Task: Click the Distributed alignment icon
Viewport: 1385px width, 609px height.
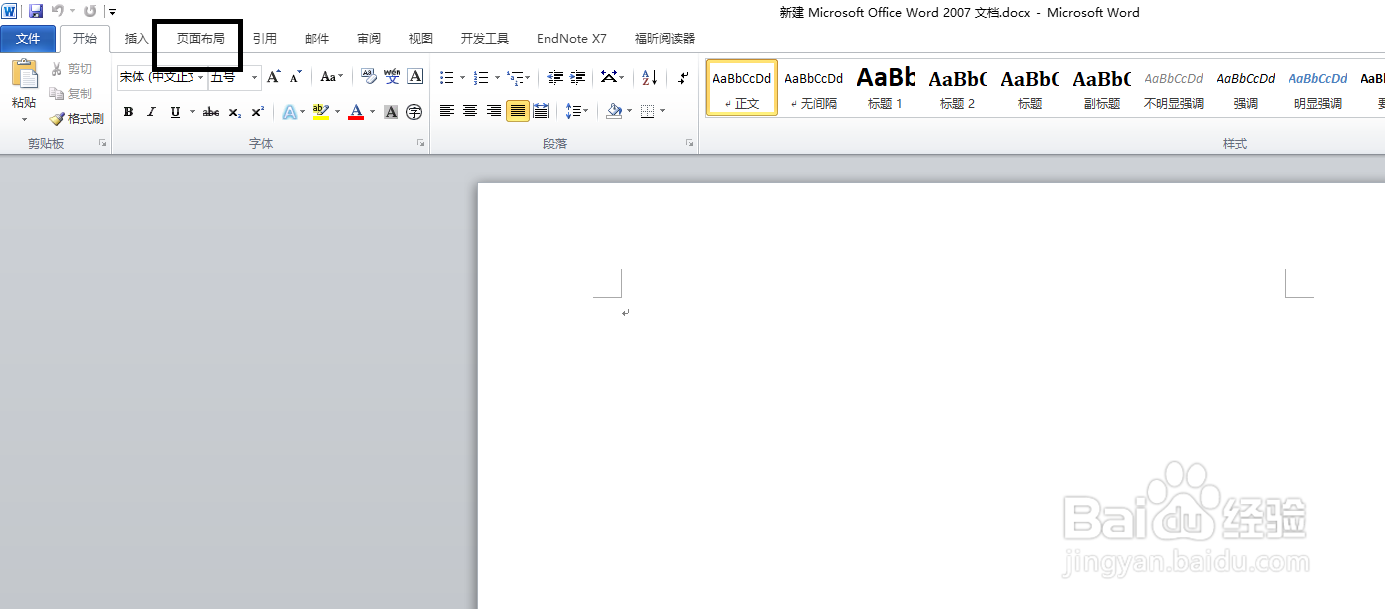Action: point(541,111)
